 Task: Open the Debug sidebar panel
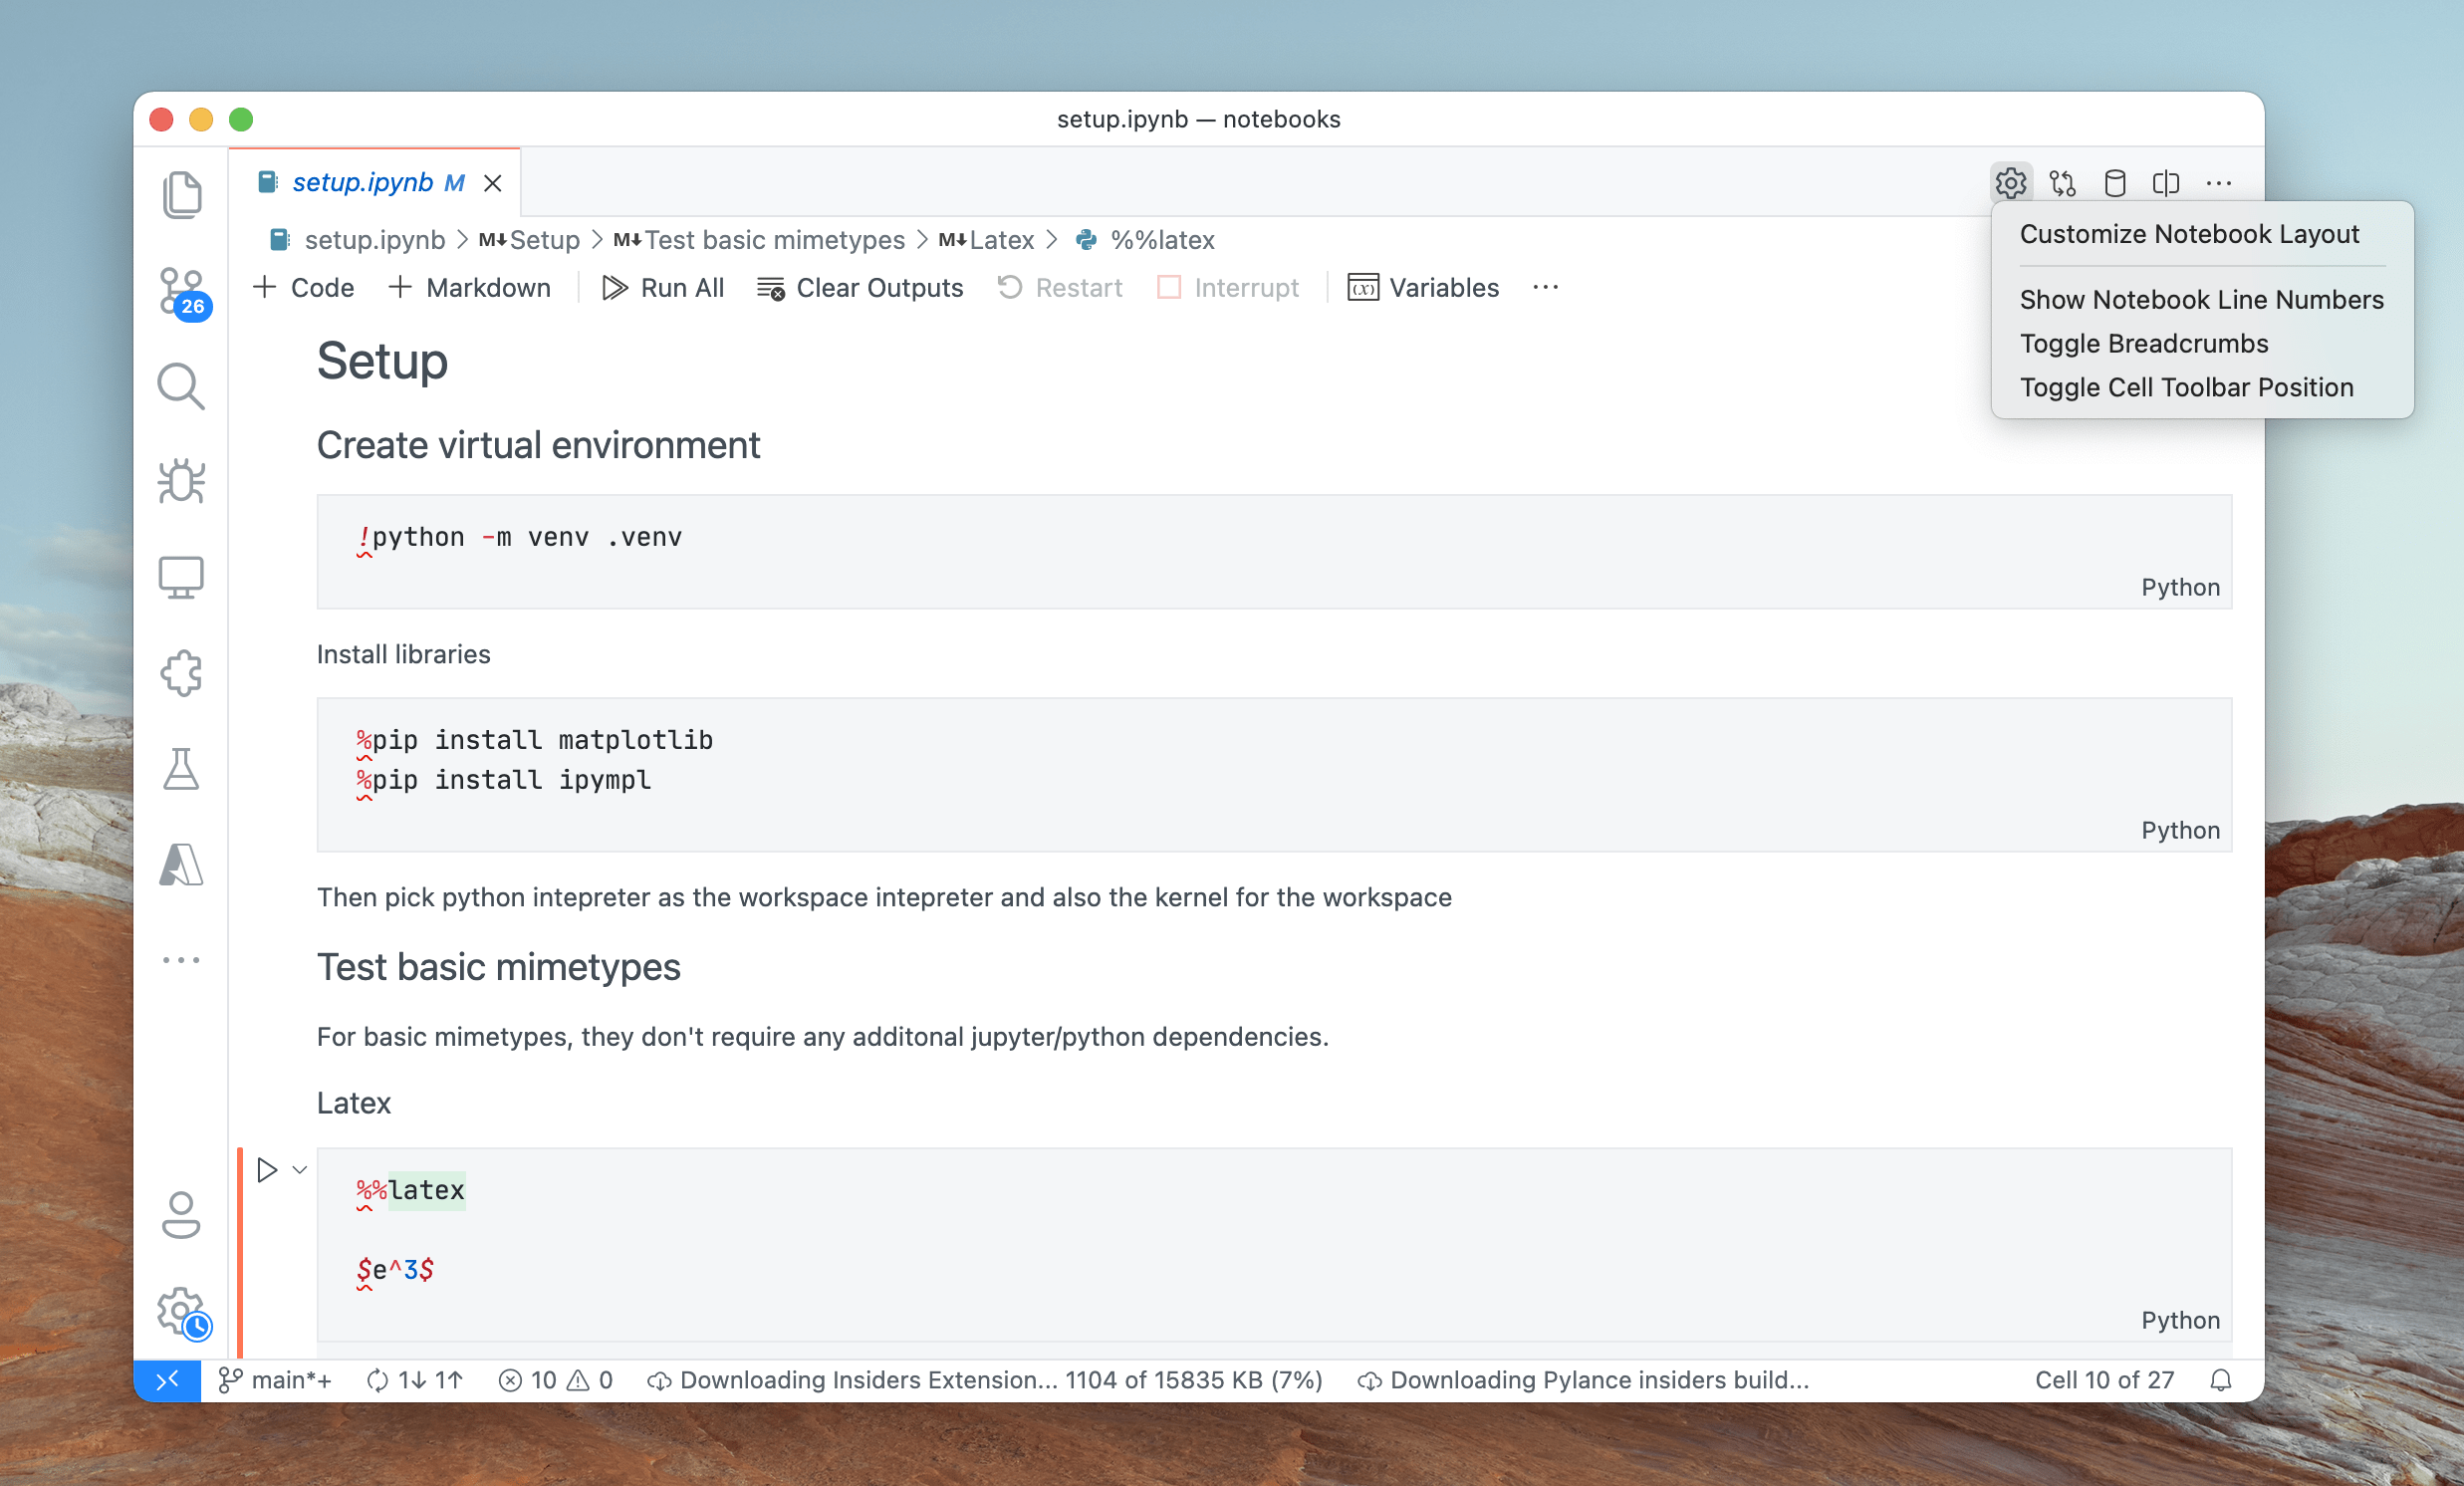(185, 479)
